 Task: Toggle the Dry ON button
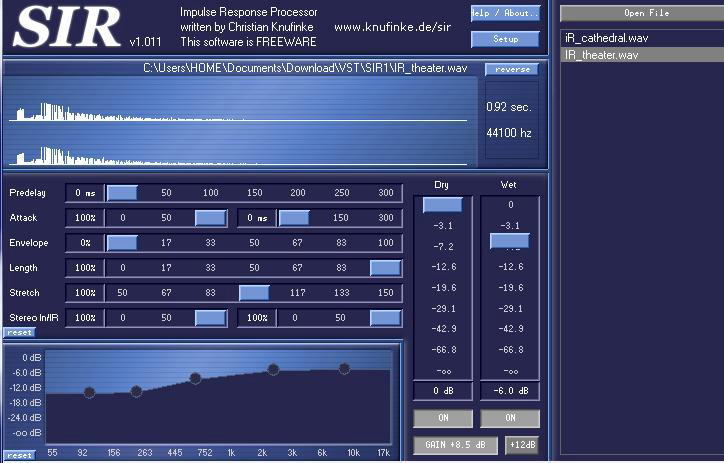pyautogui.click(x=443, y=418)
